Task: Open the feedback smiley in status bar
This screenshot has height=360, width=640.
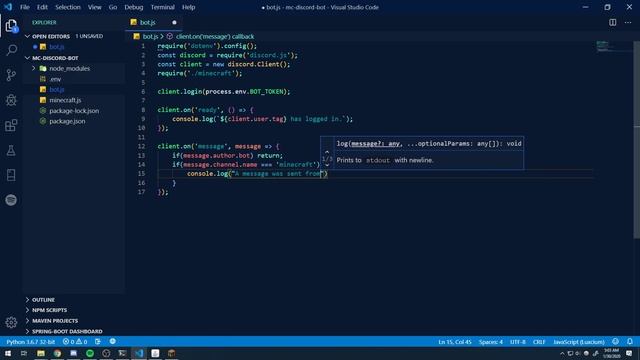Action: pyautogui.click(x=615, y=342)
